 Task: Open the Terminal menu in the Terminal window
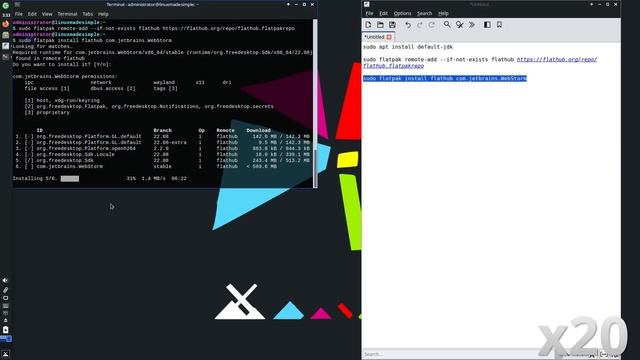[x=67, y=14]
